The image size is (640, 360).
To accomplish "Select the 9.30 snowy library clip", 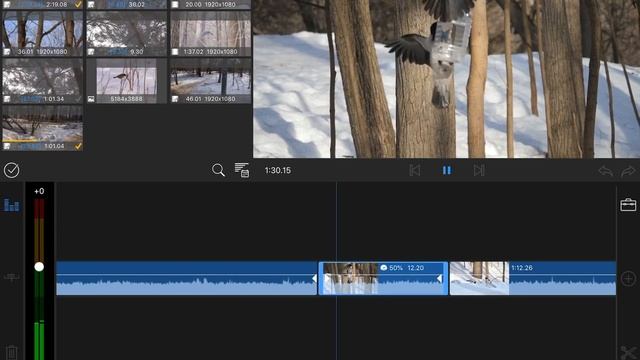I will point(127,34).
